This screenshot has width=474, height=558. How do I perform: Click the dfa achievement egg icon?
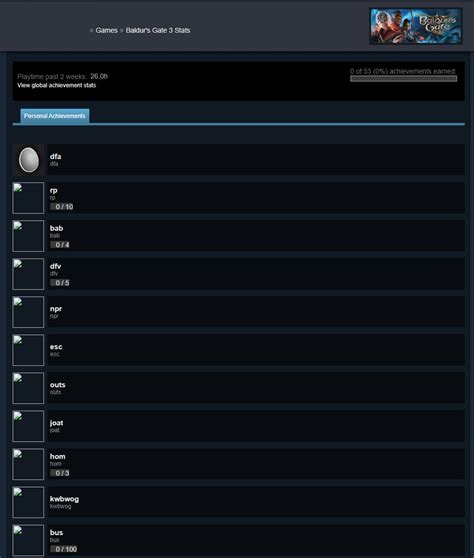pos(28,160)
